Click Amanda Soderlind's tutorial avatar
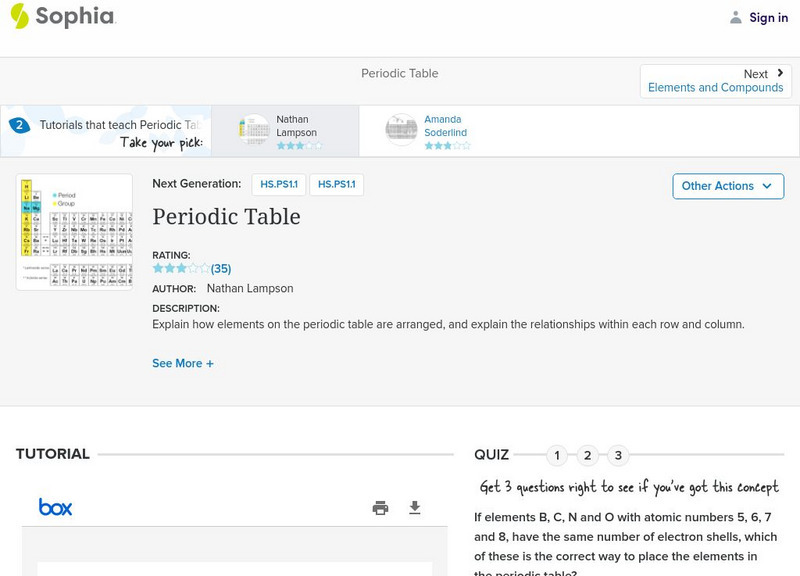 click(401, 130)
